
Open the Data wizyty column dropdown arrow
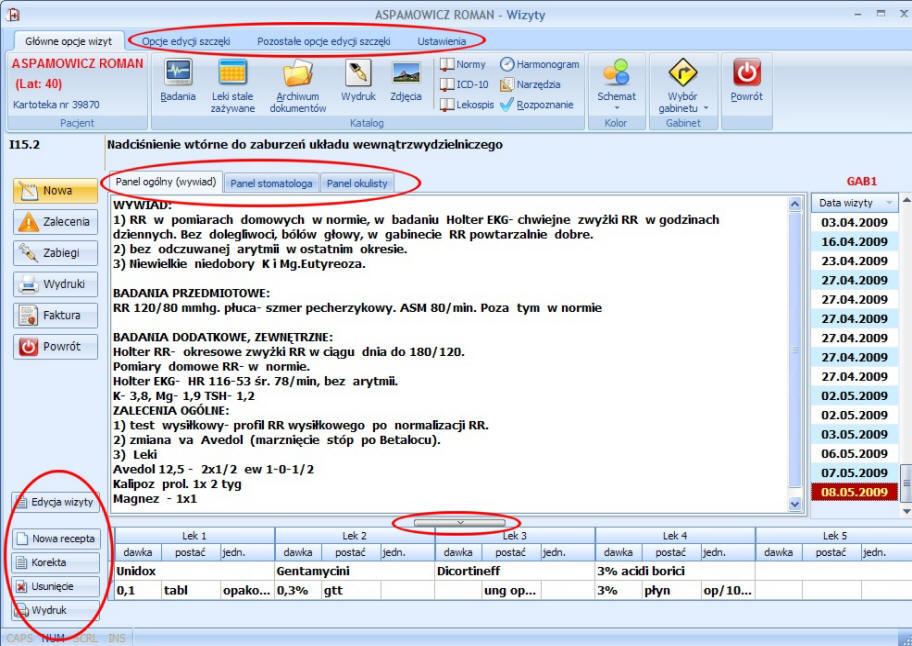pos(889,202)
